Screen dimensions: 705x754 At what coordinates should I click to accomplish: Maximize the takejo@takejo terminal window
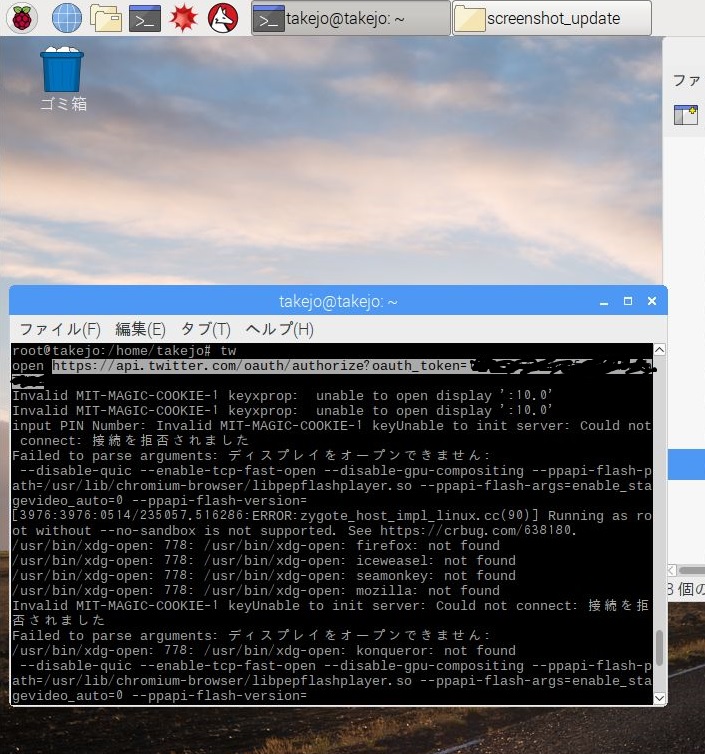[628, 301]
